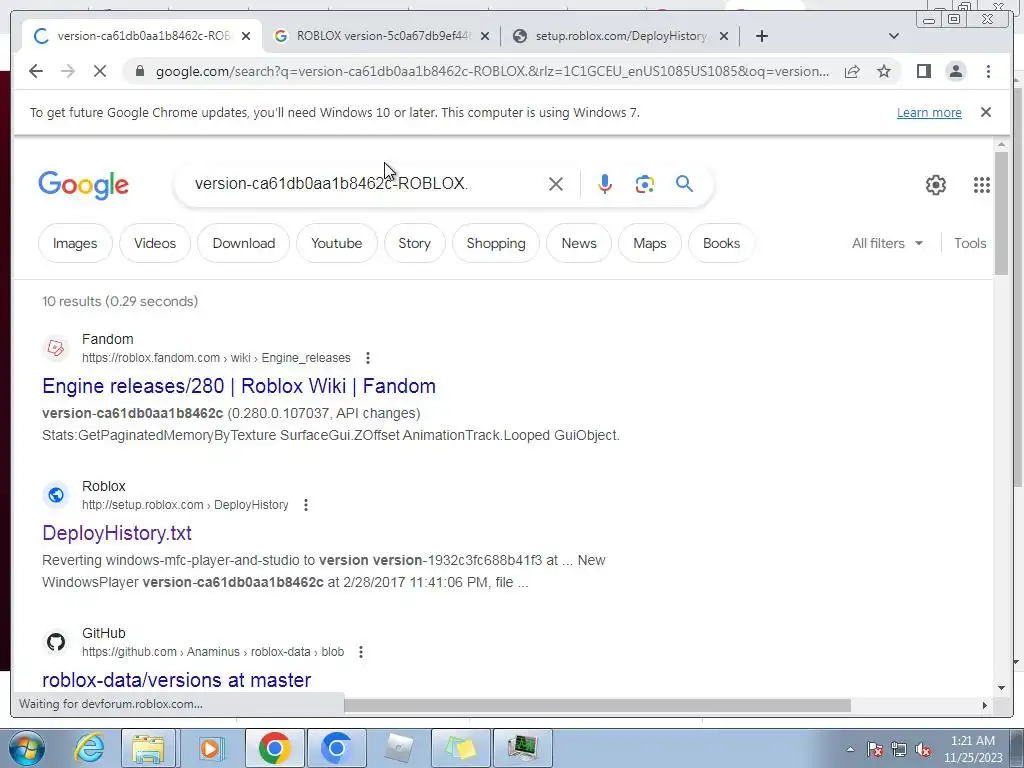Filter results by Books
The width and height of the screenshot is (1024, 768).
coord(721,243)
